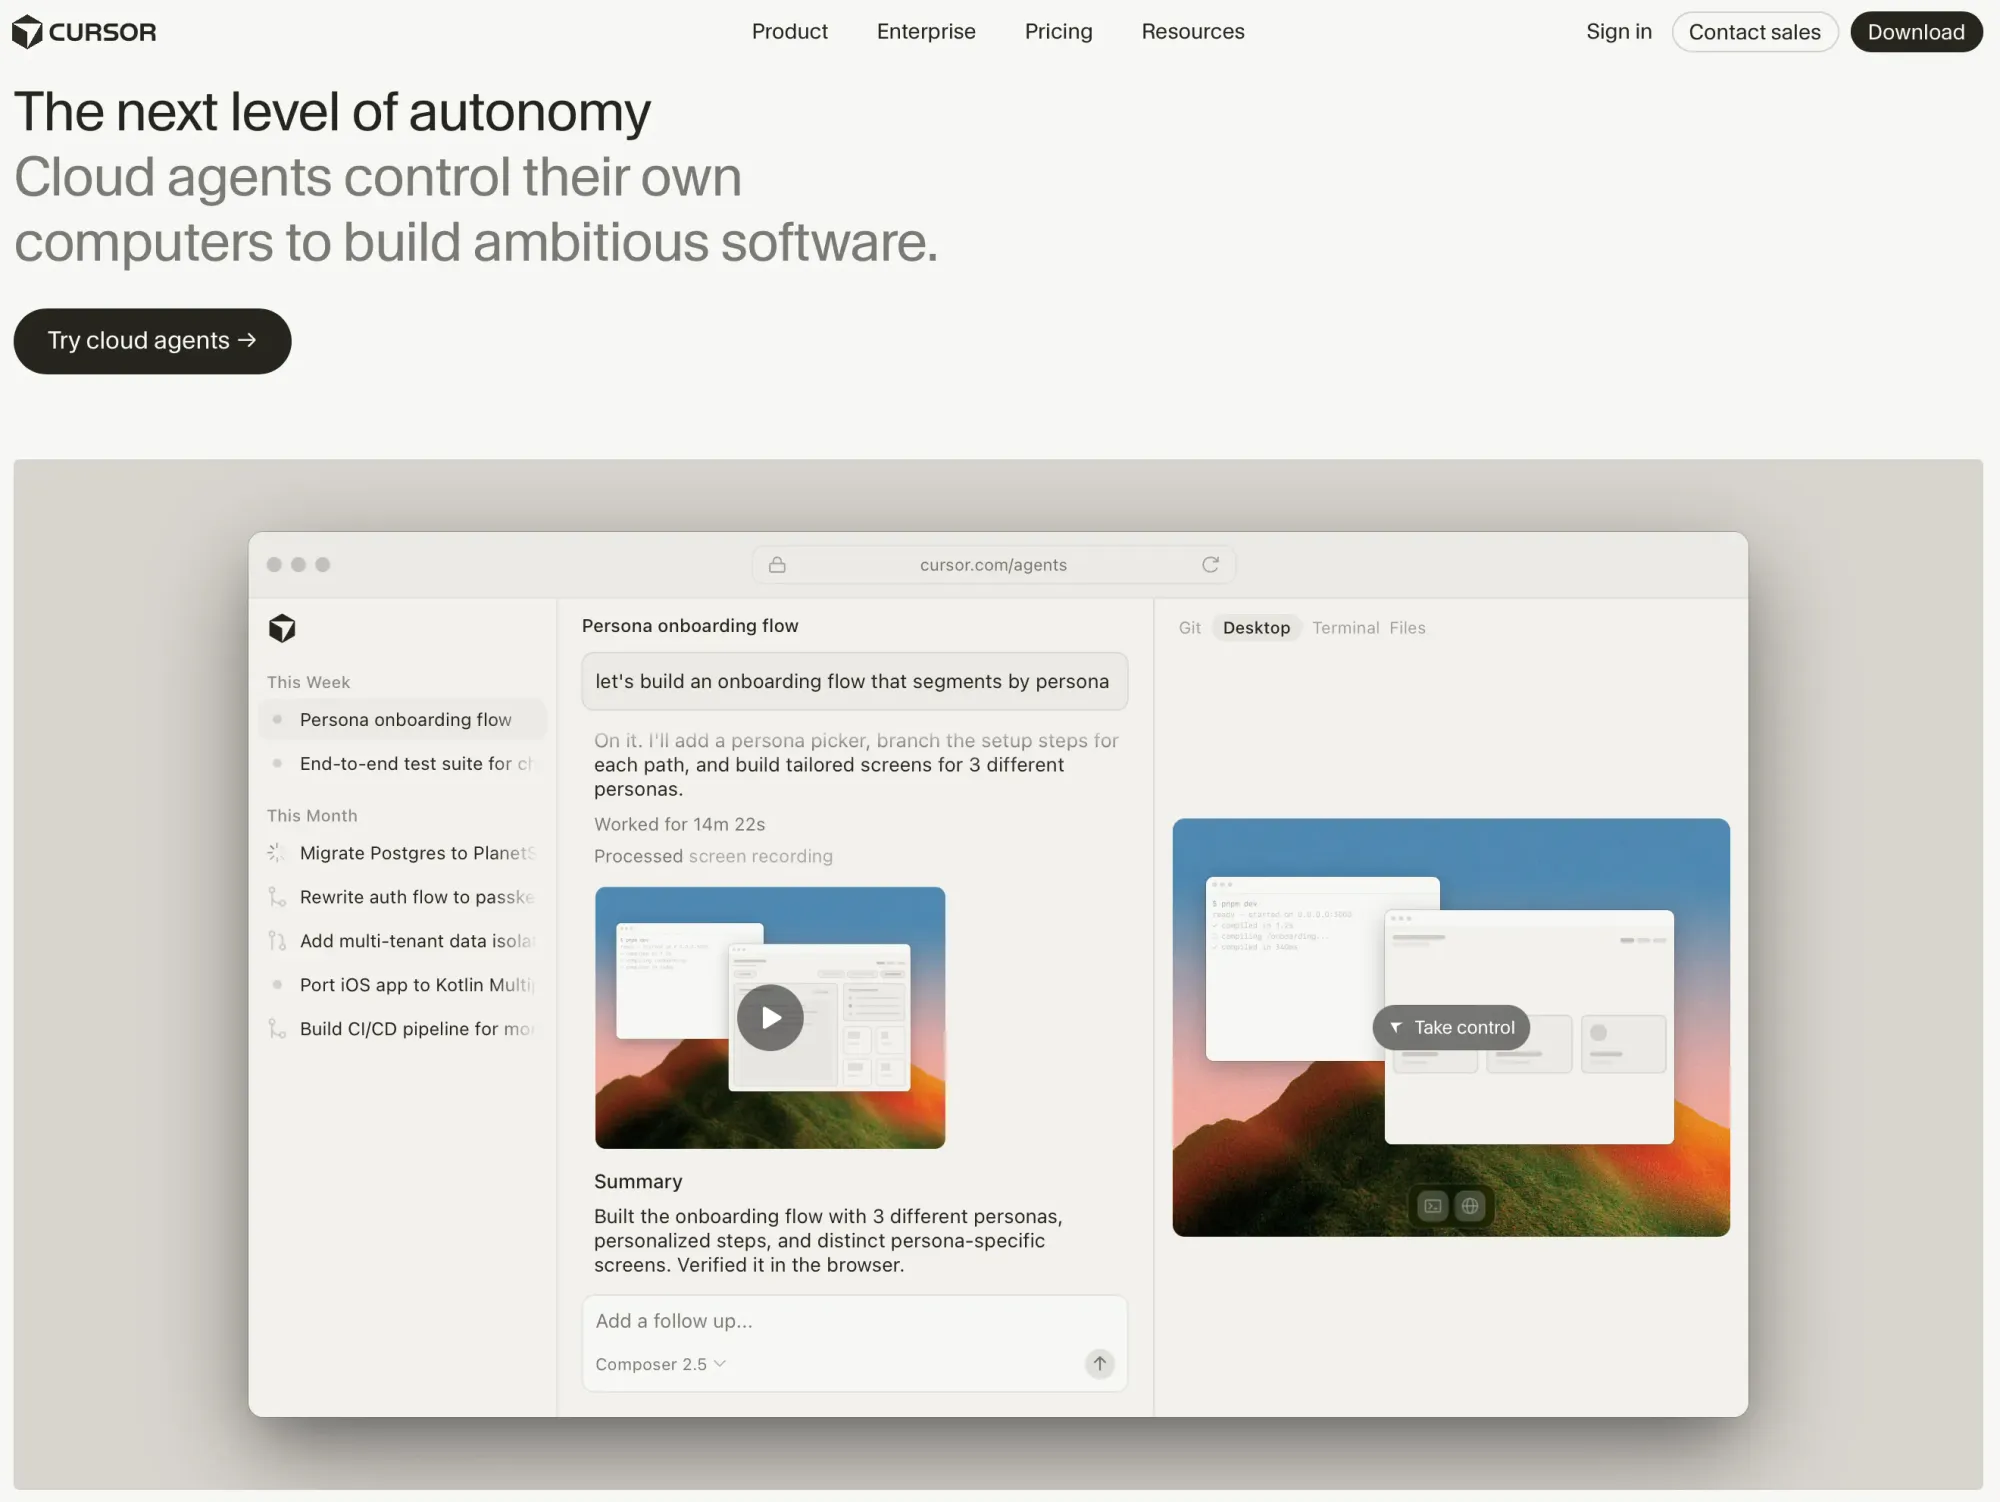Screen dimensions: 2000x1502
Task: Click the Try cloud agents button
Action: pos(152,341)
